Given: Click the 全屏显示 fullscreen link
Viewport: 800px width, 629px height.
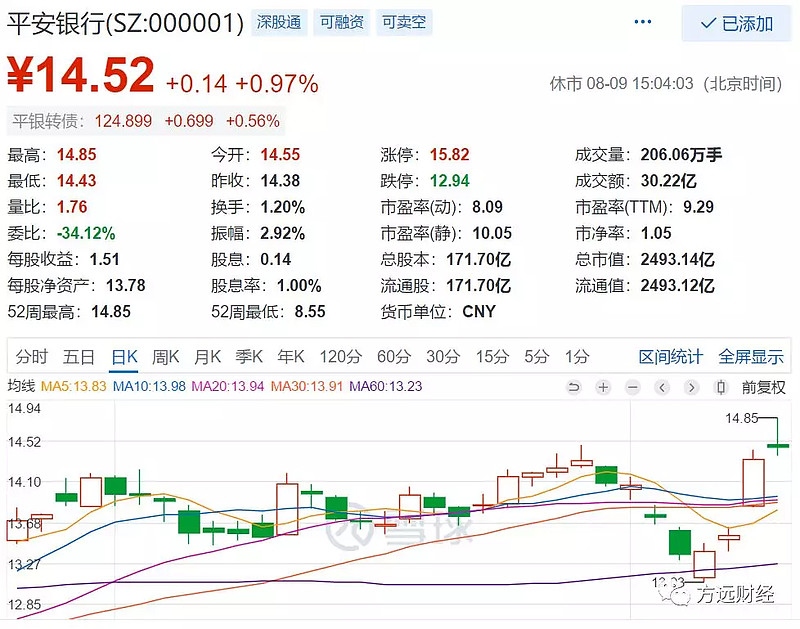Looking at the screenshot, I should pyautogui.click(x=751, y=356).
